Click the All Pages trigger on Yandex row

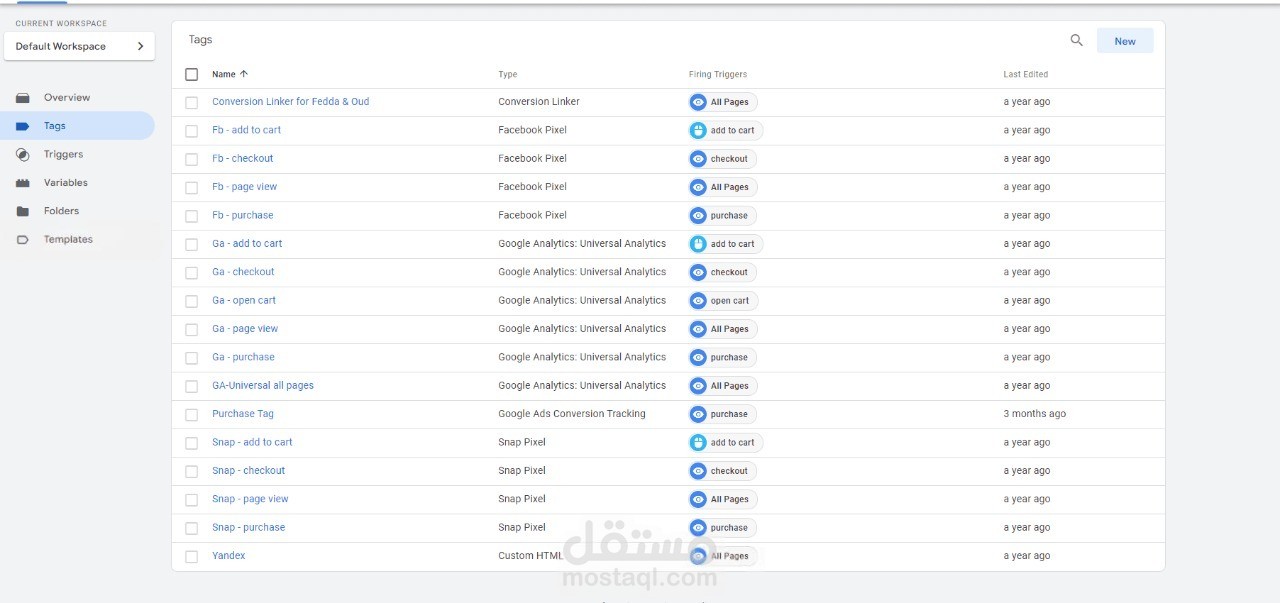(723, 556)
